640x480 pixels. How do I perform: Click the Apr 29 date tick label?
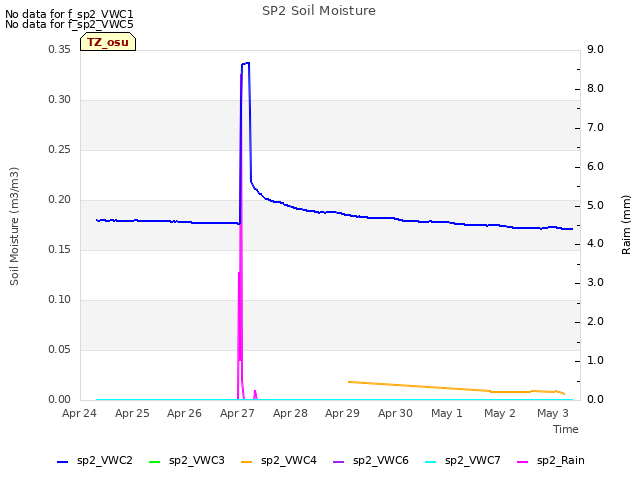click(x=342, y=413)
